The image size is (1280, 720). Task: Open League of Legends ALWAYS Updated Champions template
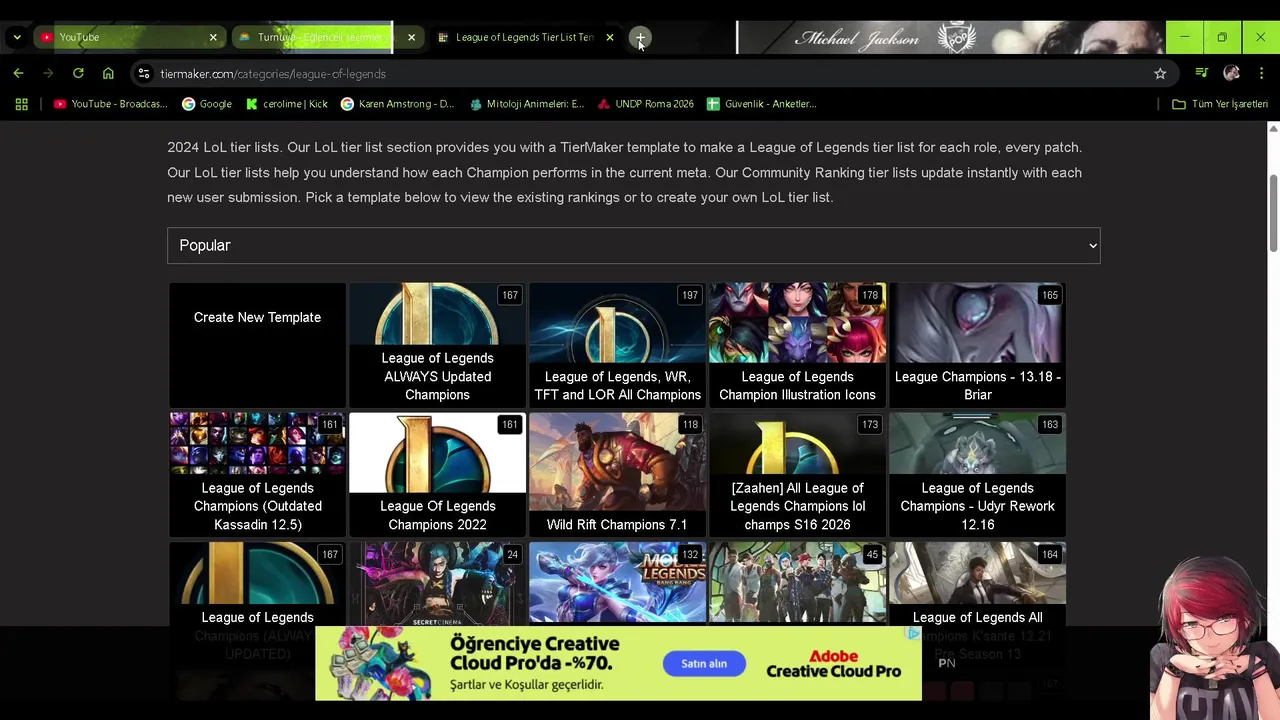437,345
